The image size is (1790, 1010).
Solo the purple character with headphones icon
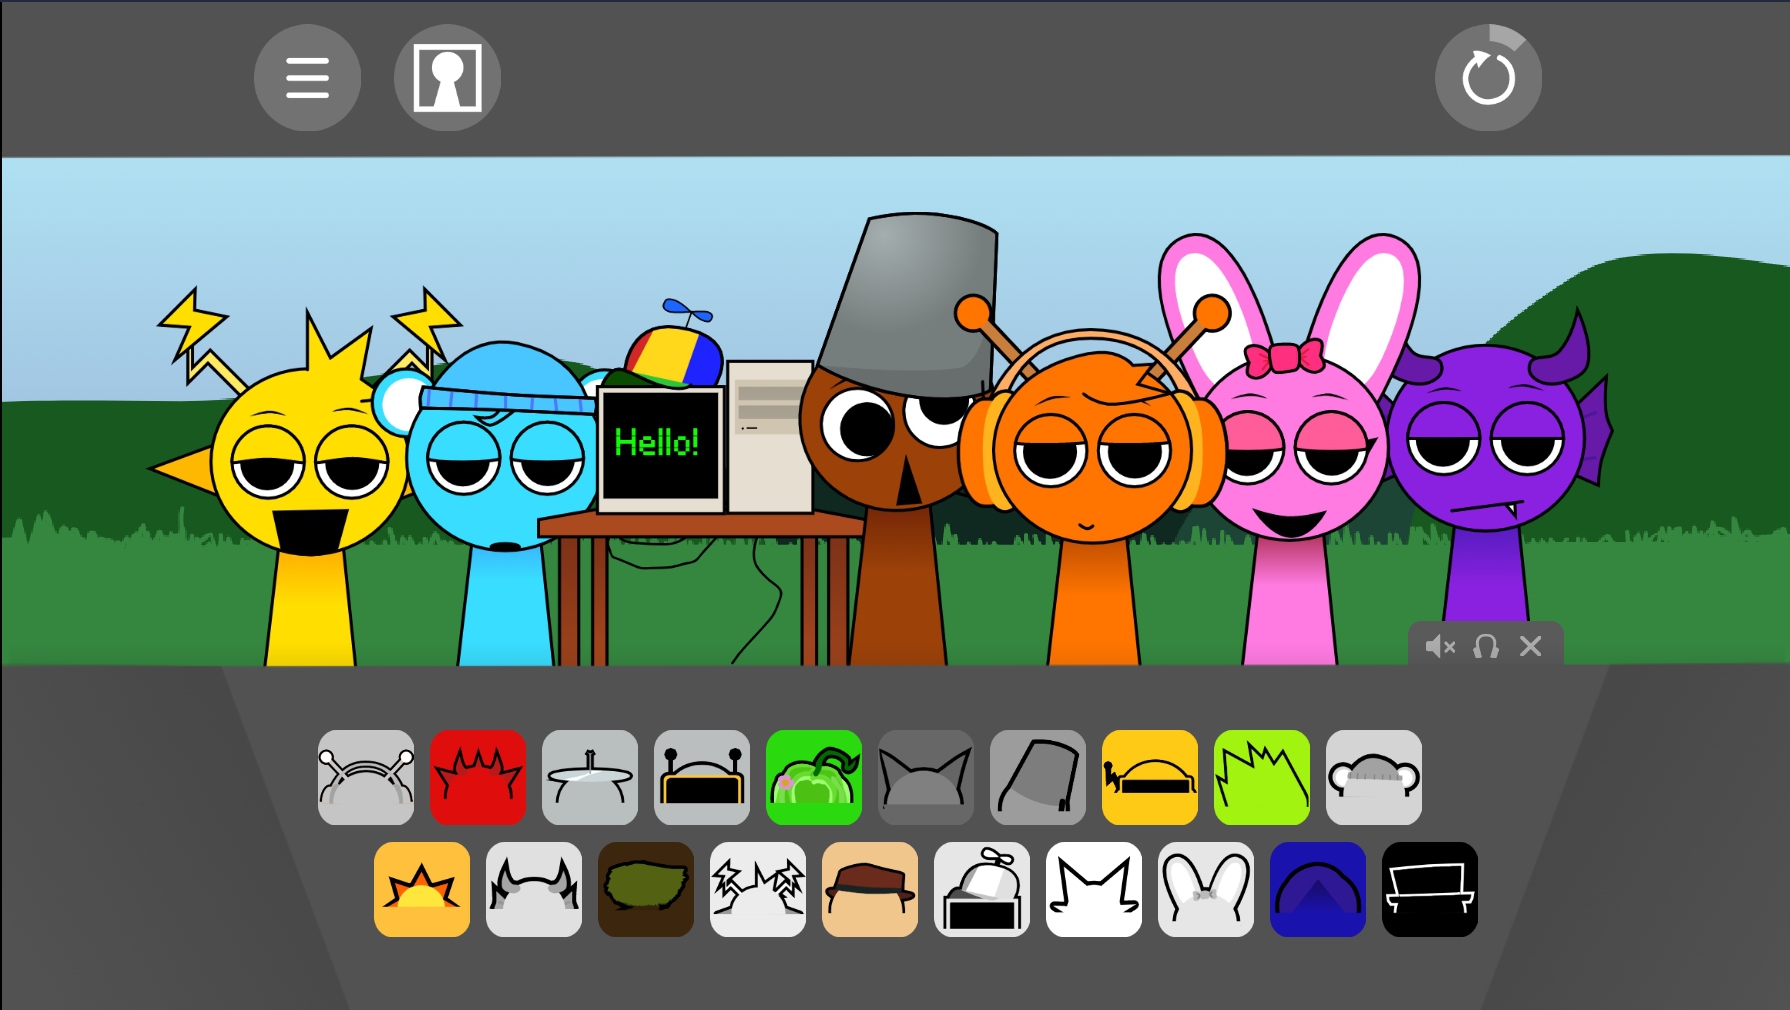[1485, 647]
